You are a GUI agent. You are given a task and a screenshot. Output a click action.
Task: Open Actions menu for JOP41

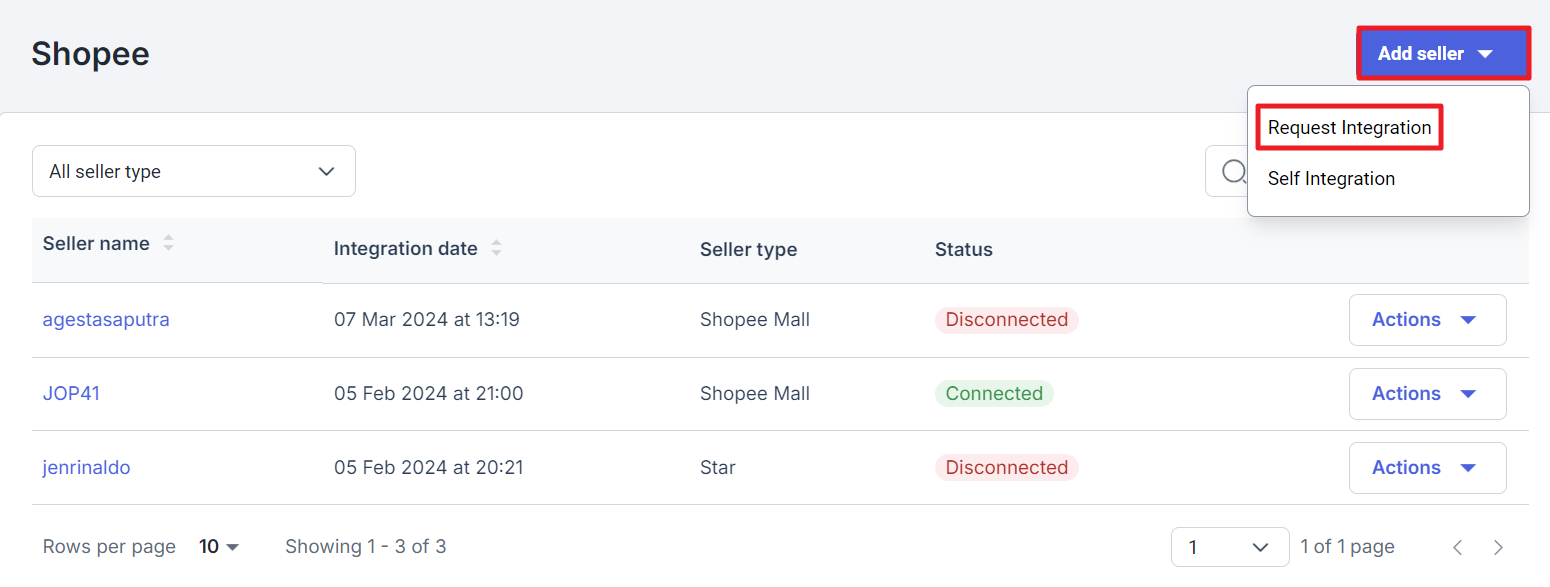pyautogui.click(x=1427, y=394)
